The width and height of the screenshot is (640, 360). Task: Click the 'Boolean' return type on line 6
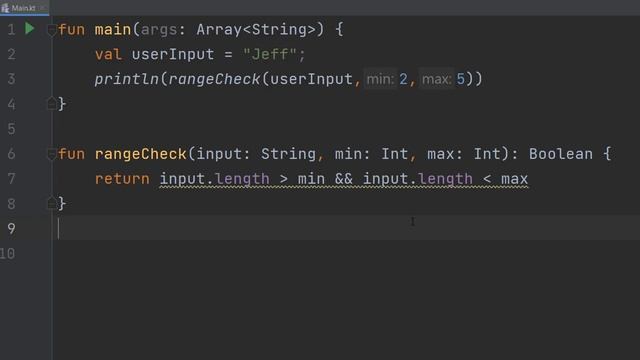point(561,154)
